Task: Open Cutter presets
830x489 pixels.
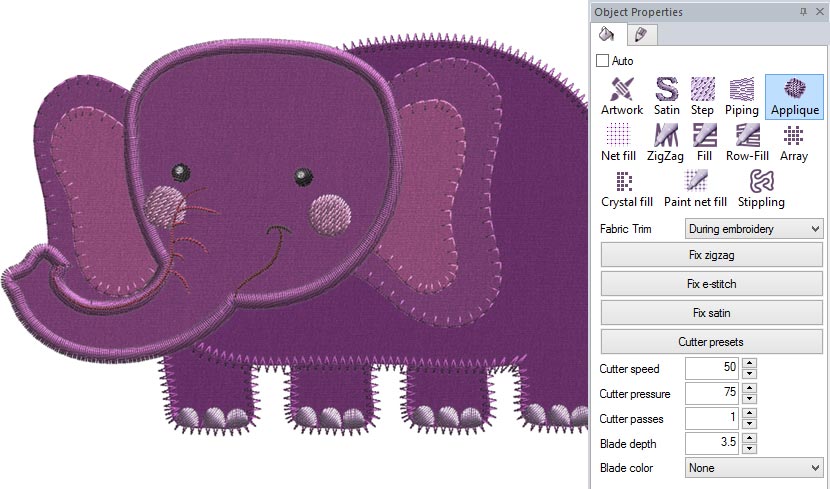Action: click(711, 342)
